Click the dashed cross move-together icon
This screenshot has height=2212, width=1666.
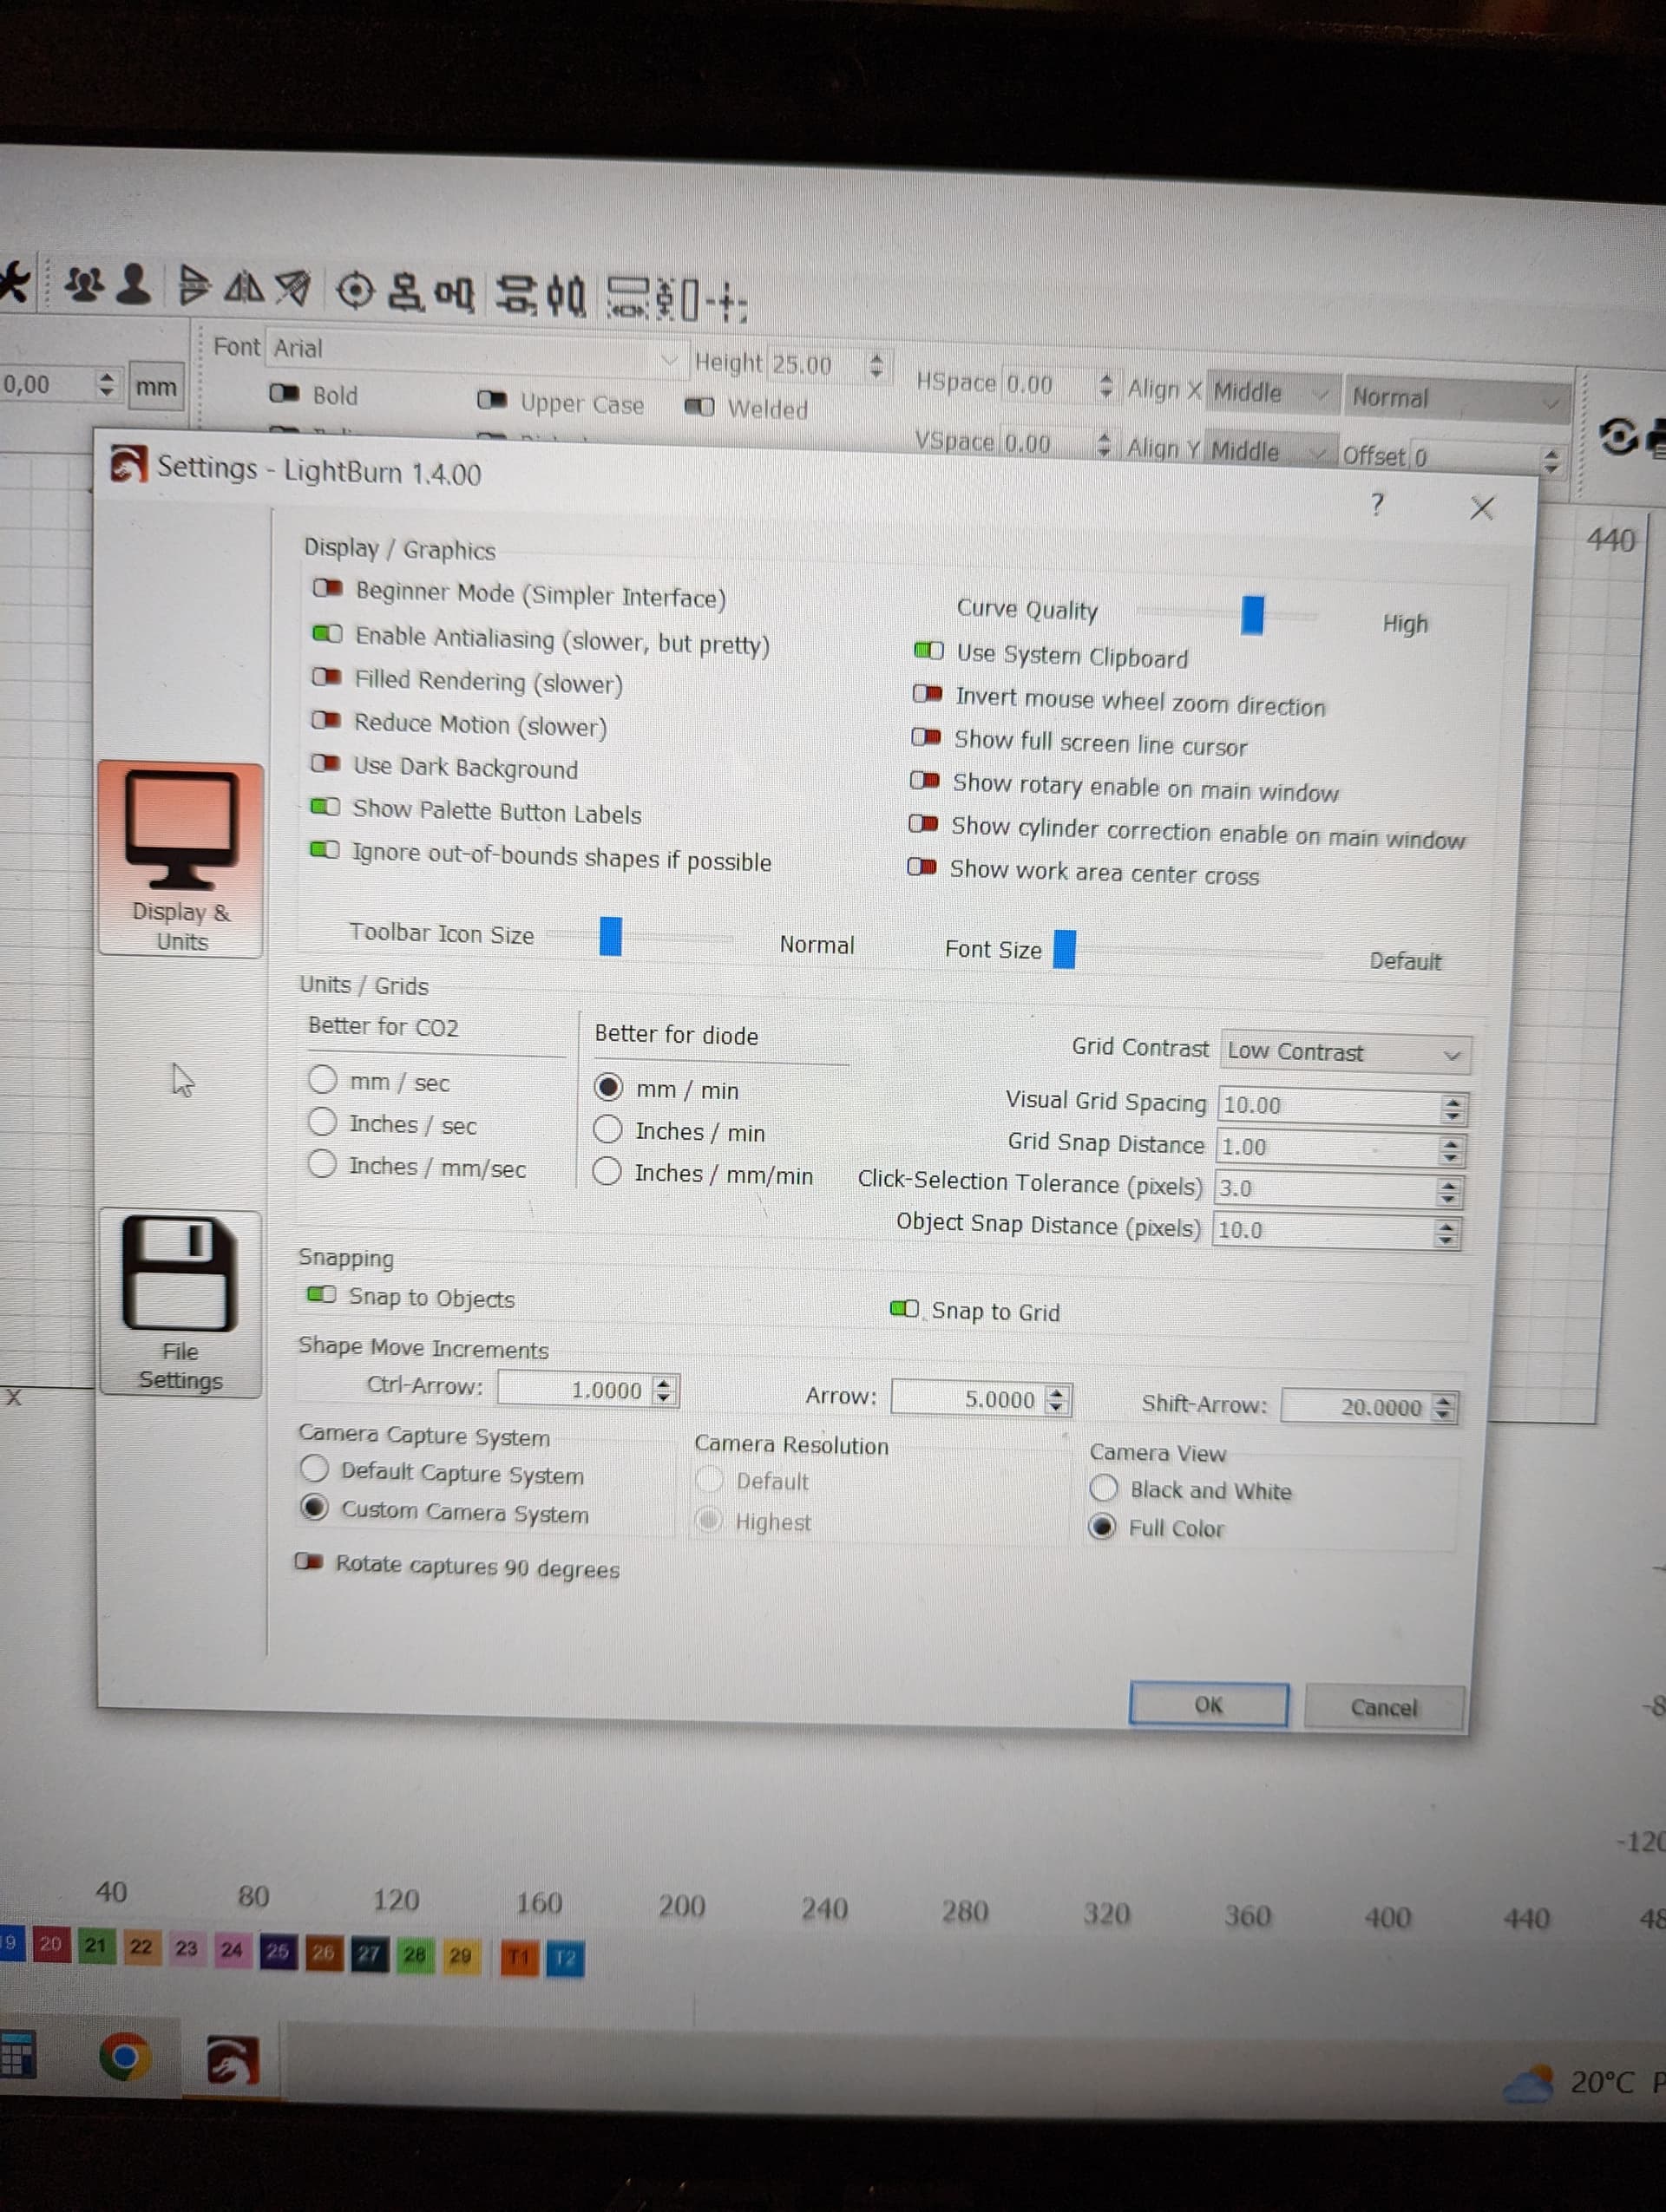726,301
